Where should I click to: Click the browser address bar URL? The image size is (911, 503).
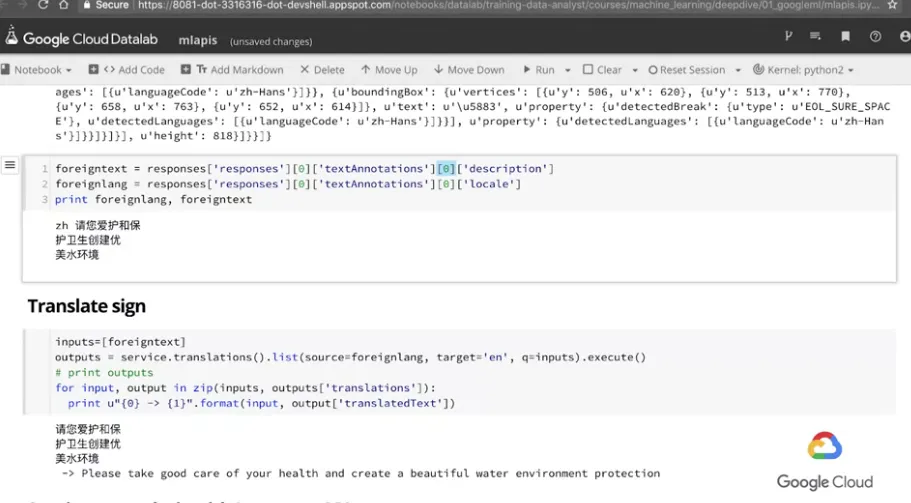click(508, 5)
